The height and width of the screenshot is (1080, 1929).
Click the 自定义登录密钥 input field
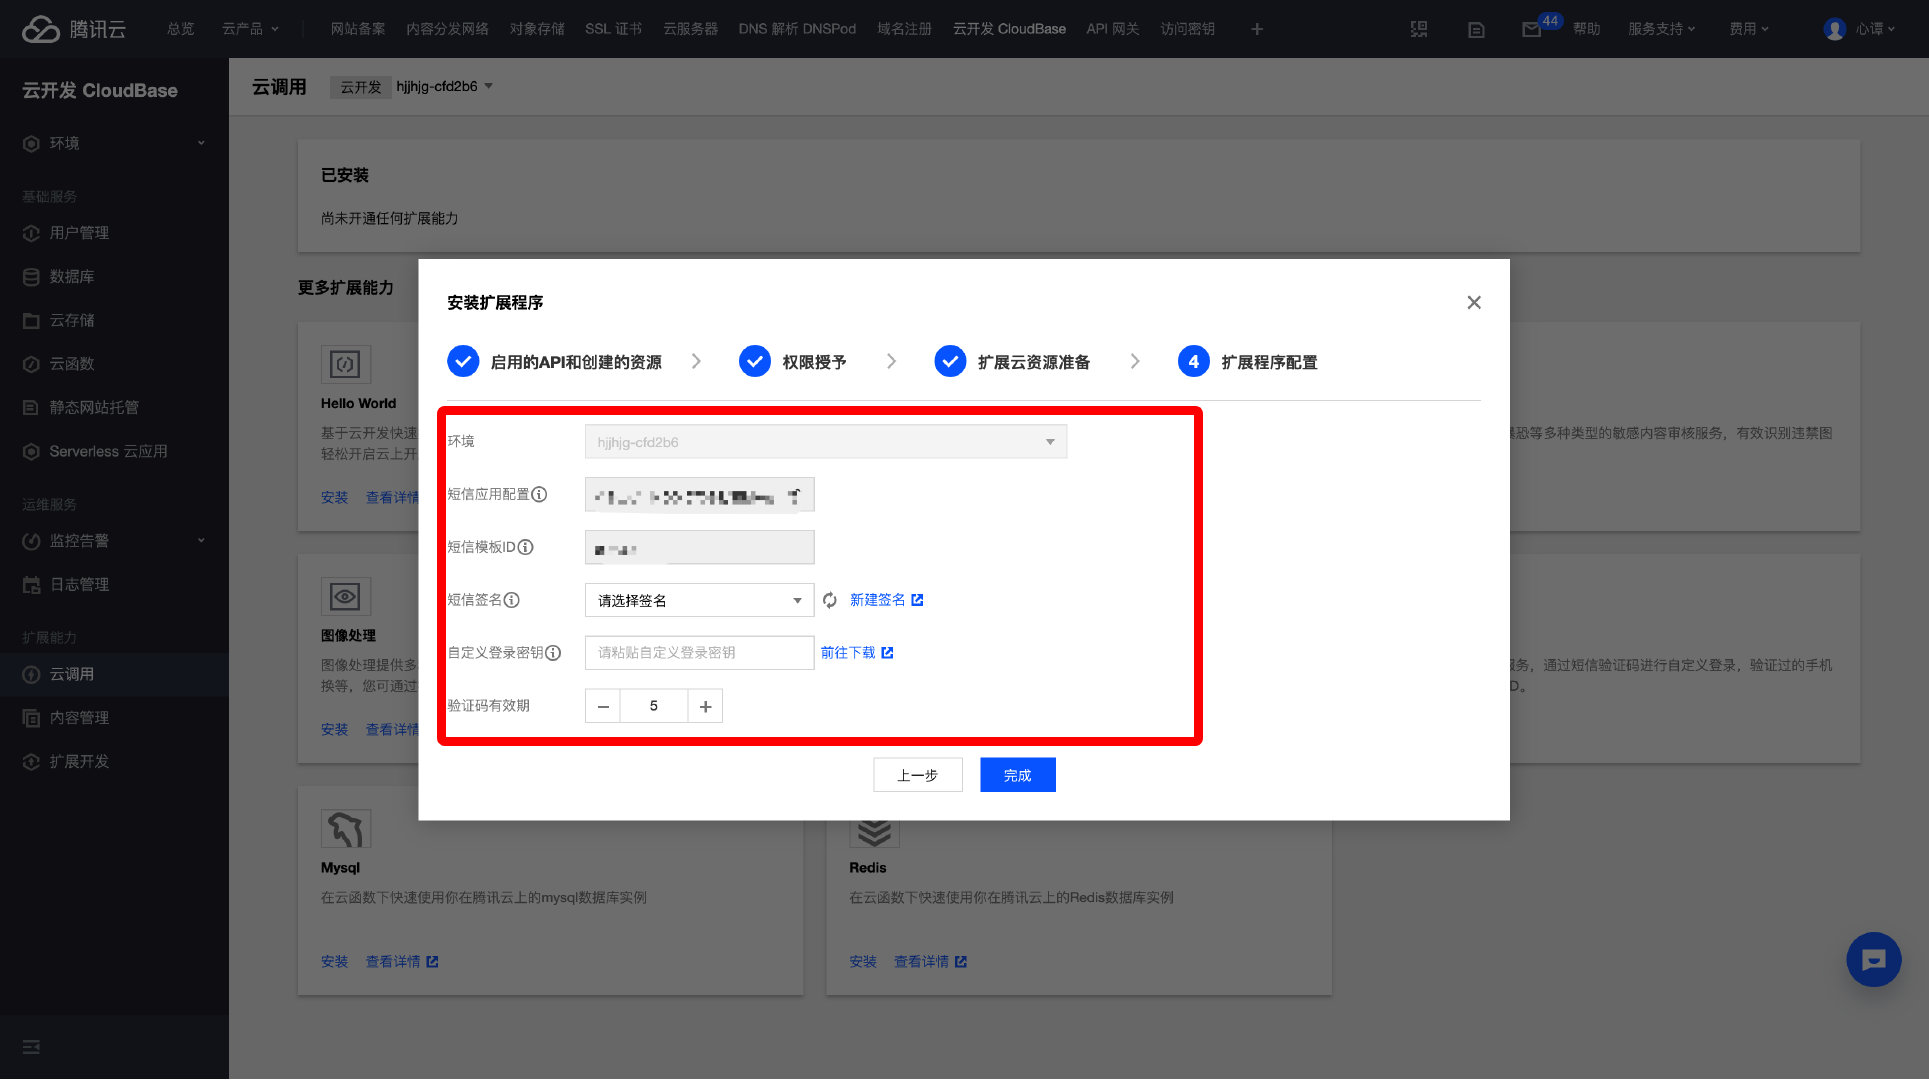699,653
